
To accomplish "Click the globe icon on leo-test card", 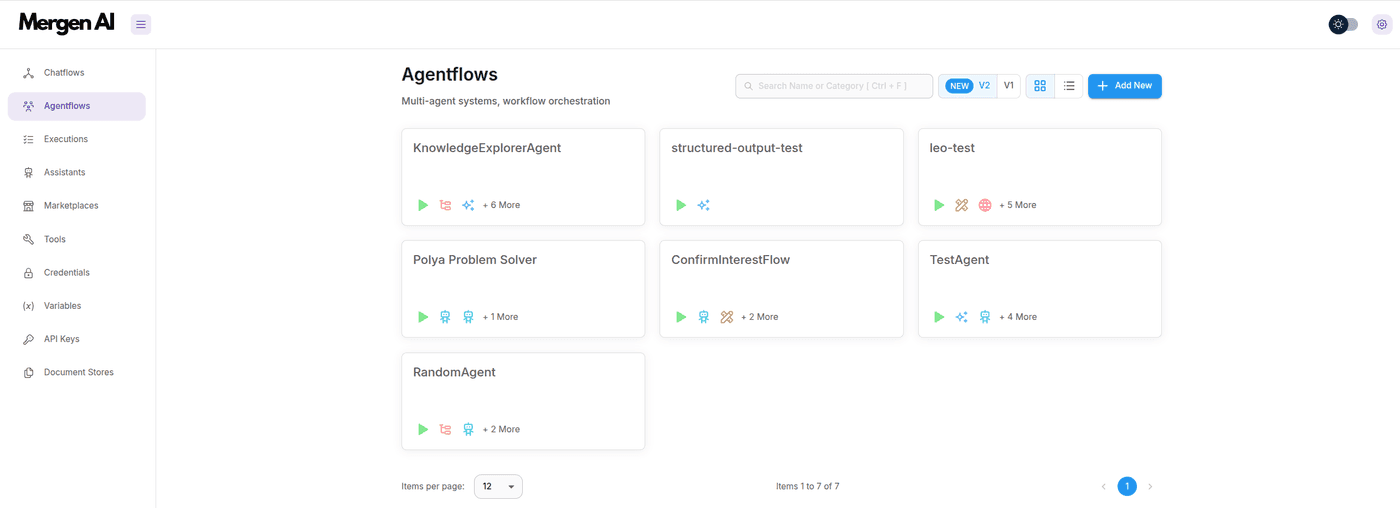I will [x=985, y=205].
